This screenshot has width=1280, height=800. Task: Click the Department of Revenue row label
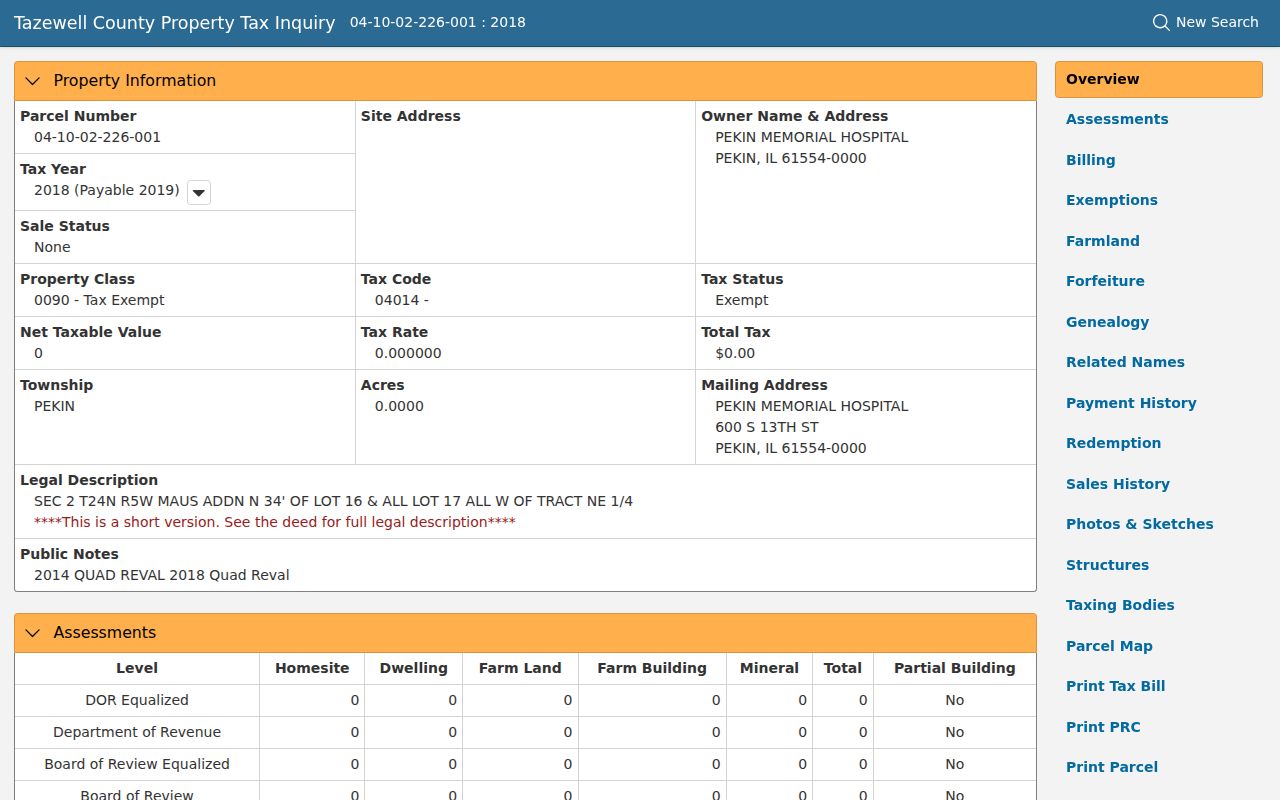pos(137,732)
